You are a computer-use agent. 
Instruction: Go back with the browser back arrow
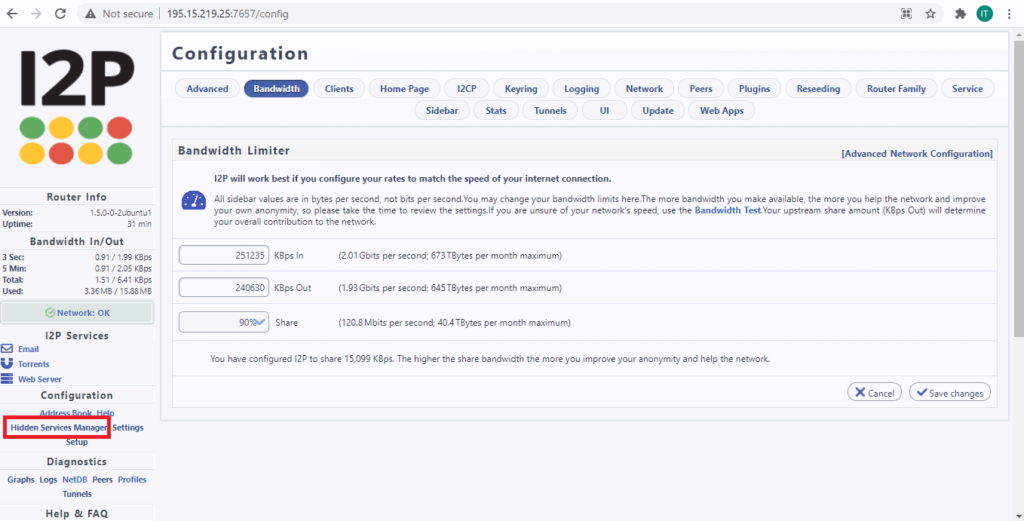click(12, 14)
